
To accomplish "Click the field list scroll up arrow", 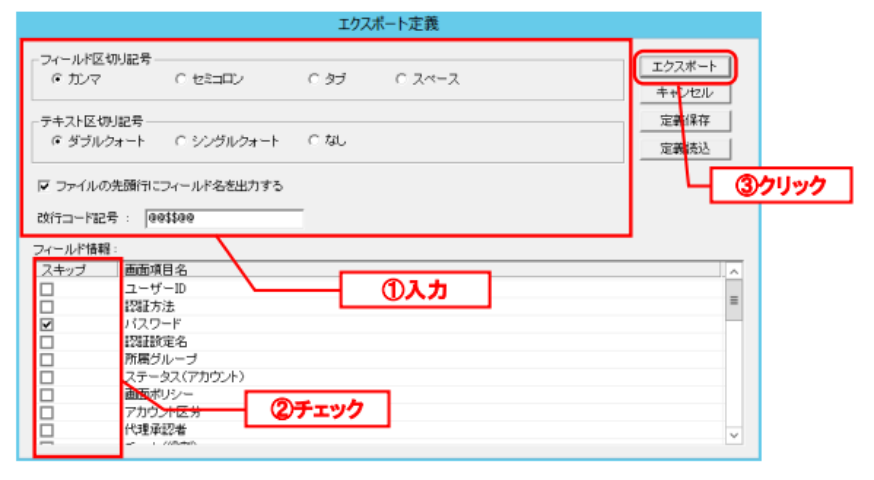I will pyautogui.click(x=734, y=271).
